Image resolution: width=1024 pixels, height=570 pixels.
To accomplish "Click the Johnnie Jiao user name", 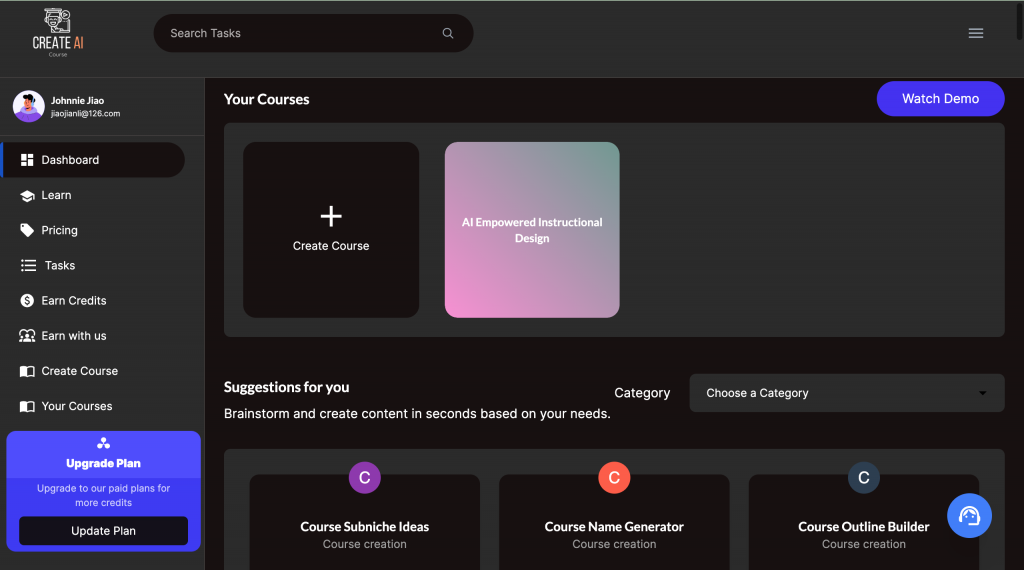I will pyautogui.click(x=78, y=101).
